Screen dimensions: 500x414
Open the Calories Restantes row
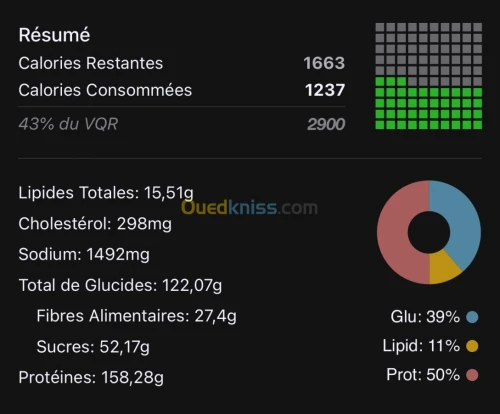point(182,63)
